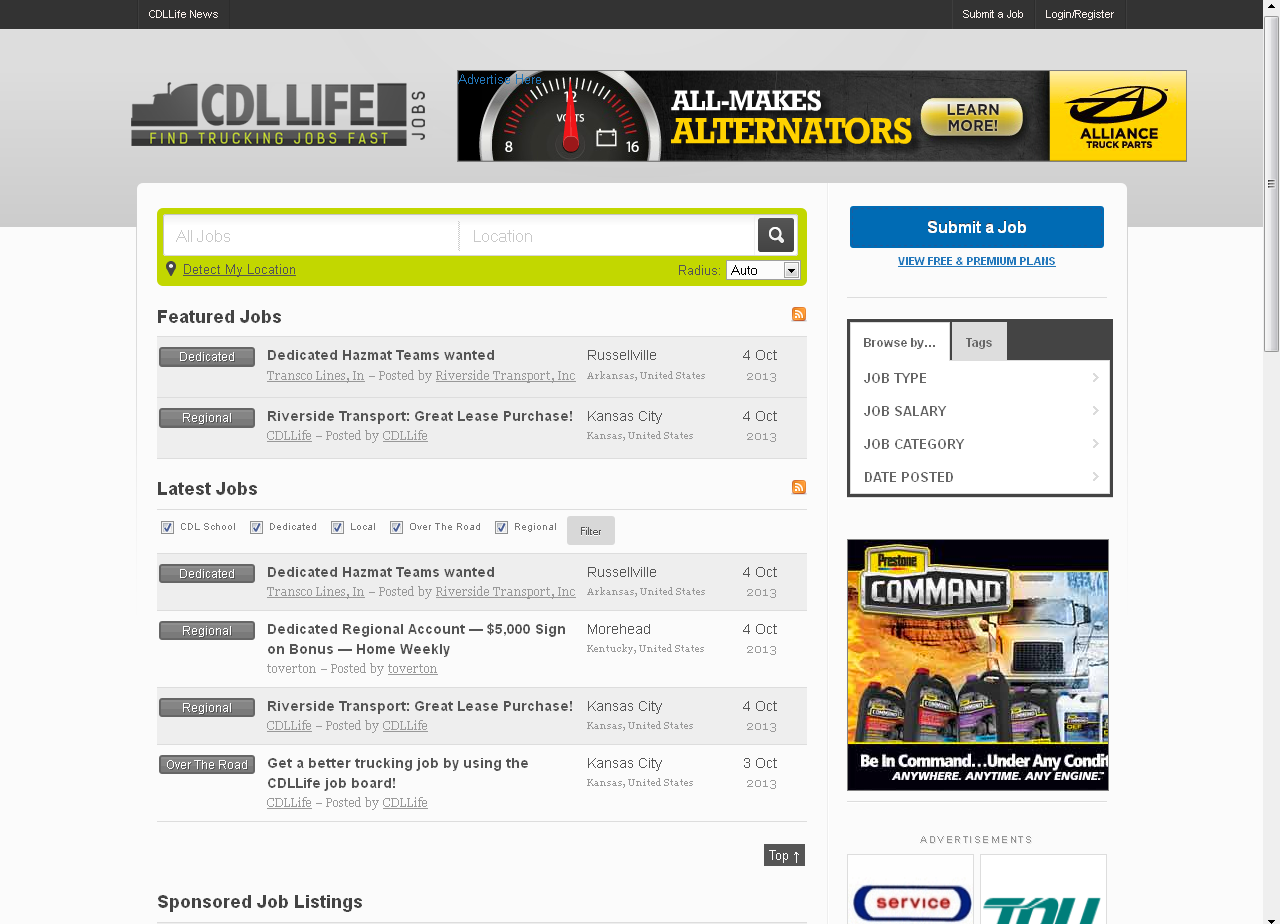Toggle the Local filter checkbox
This screenshot has width=1280, height=924.
338,528
